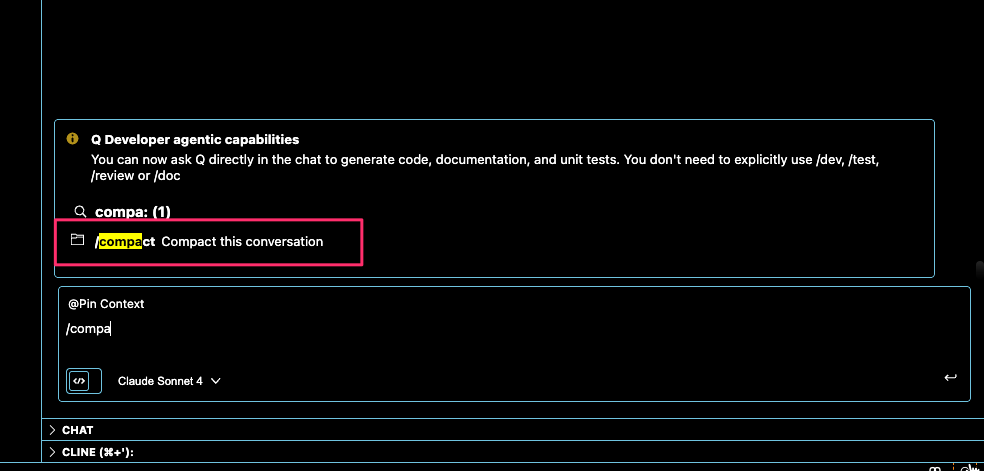
Task: Expand the CHAT section chevron
Action: click(53, 430)
